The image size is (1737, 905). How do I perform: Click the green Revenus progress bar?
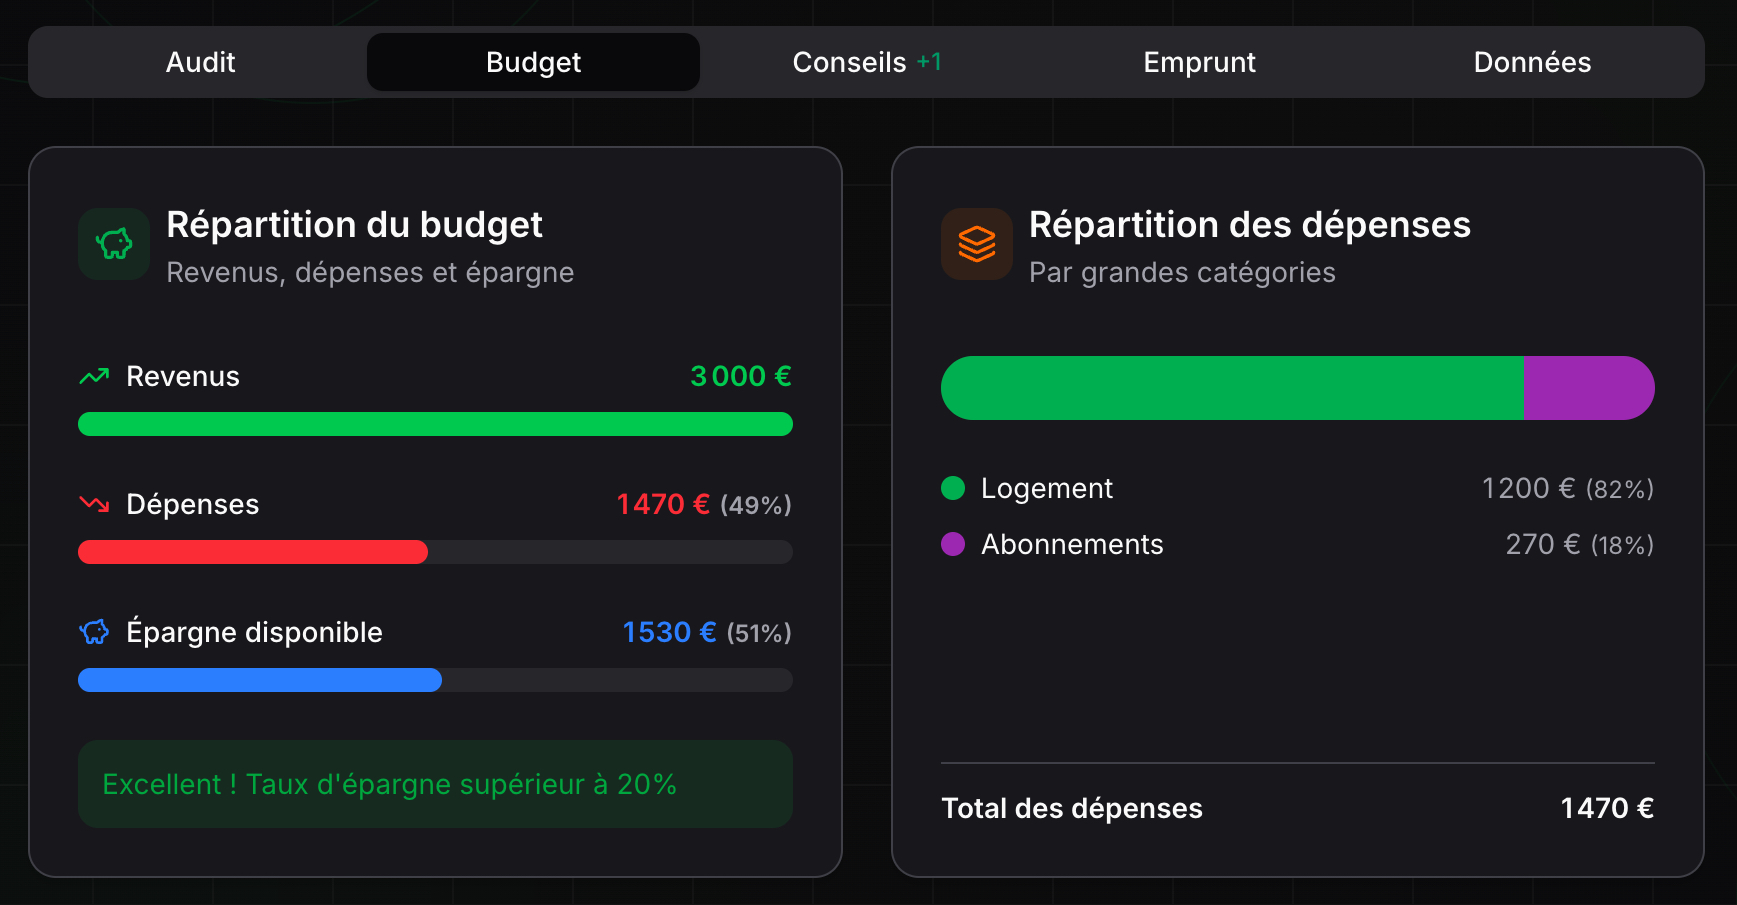coord(435,424)
